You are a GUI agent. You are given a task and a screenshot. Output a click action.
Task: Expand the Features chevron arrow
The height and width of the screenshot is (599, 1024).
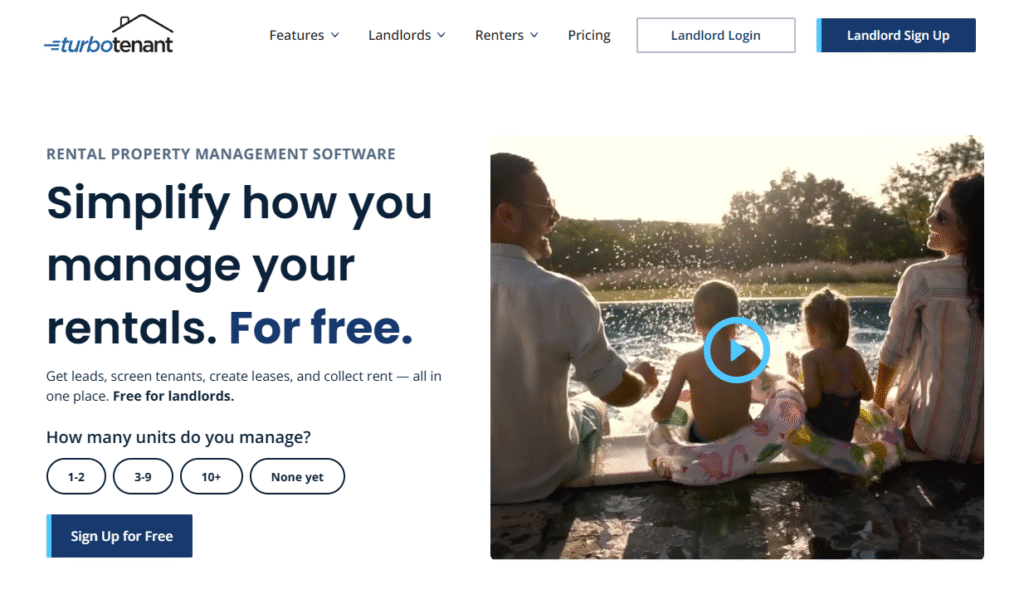click(335, 35)
